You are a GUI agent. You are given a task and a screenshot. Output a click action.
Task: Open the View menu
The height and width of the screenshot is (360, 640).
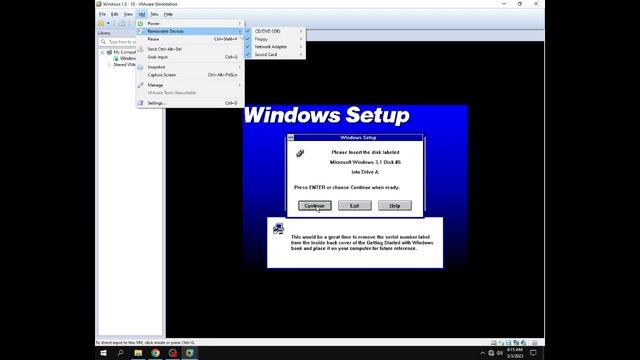click(128, 14)
